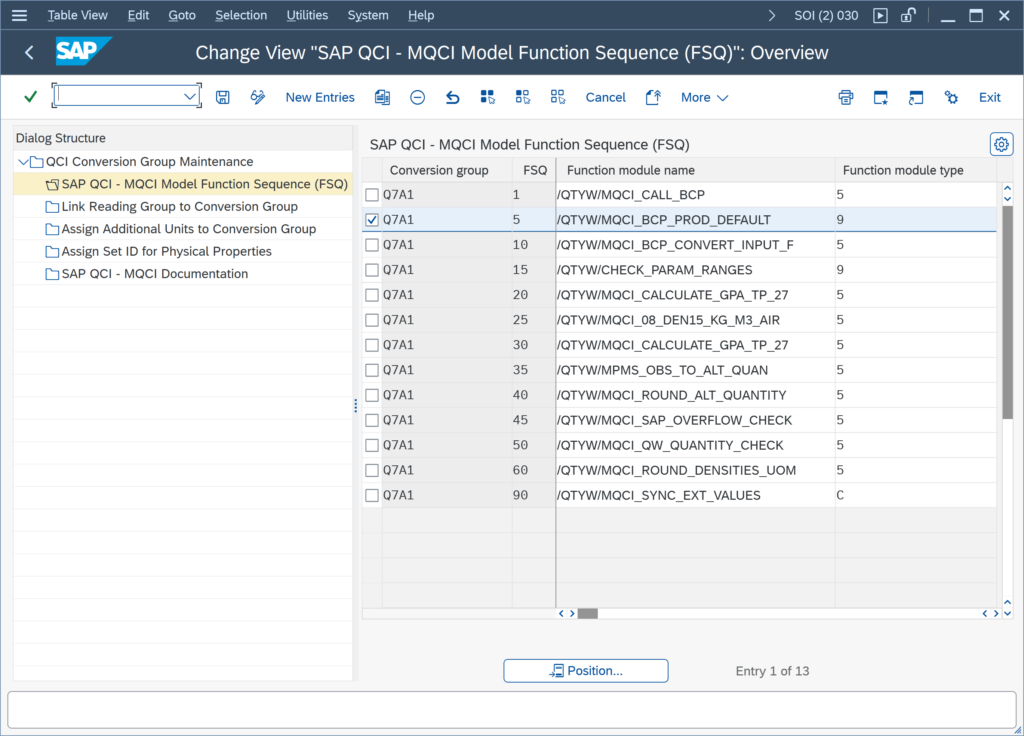Open the Goto menu

[x=182, y=15]
